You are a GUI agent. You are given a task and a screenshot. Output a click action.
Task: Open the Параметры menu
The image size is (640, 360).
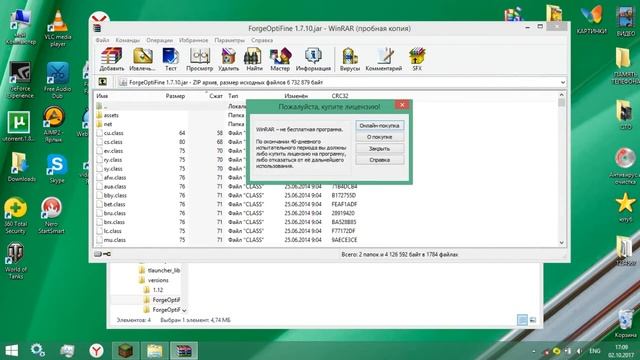click(x=229, y=40)
